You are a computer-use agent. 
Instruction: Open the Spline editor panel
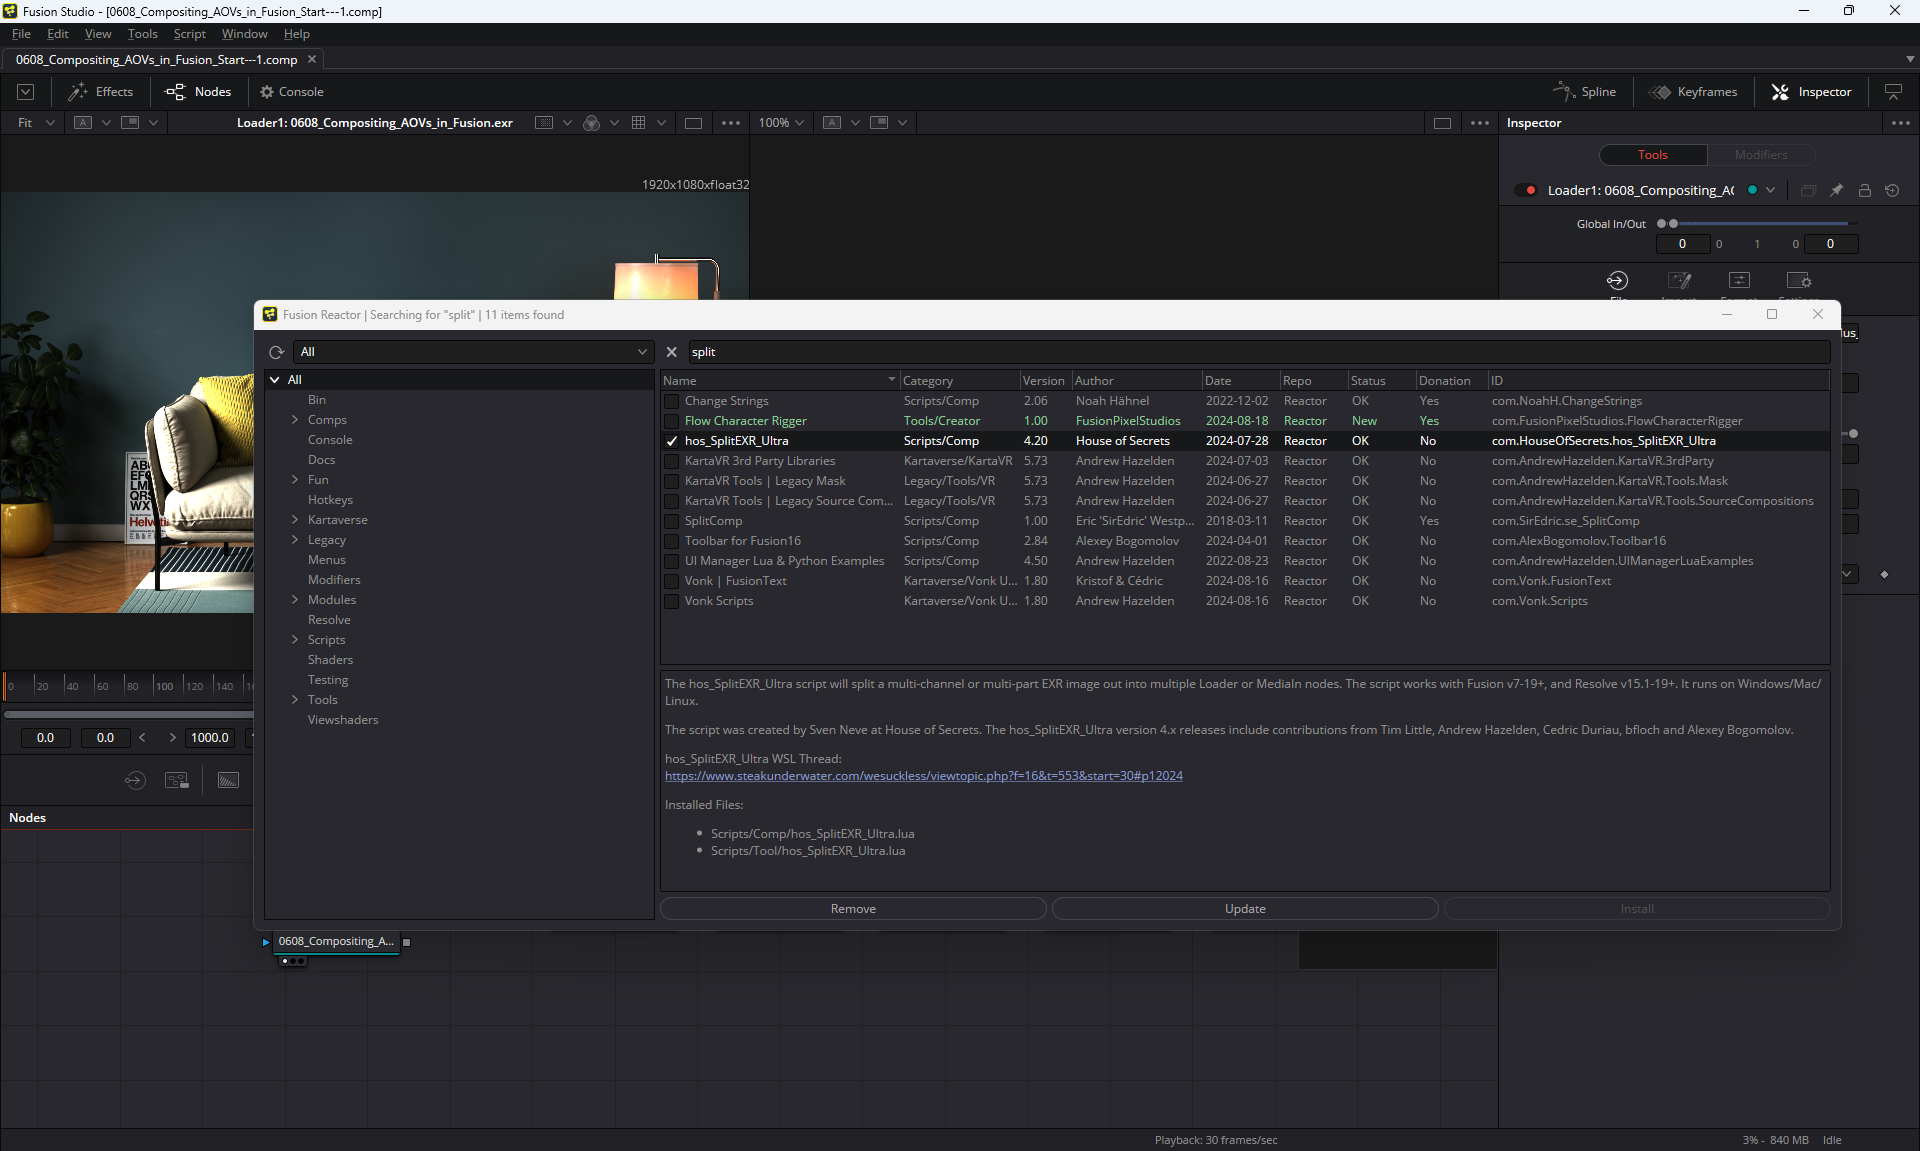tap(1585, 92)
